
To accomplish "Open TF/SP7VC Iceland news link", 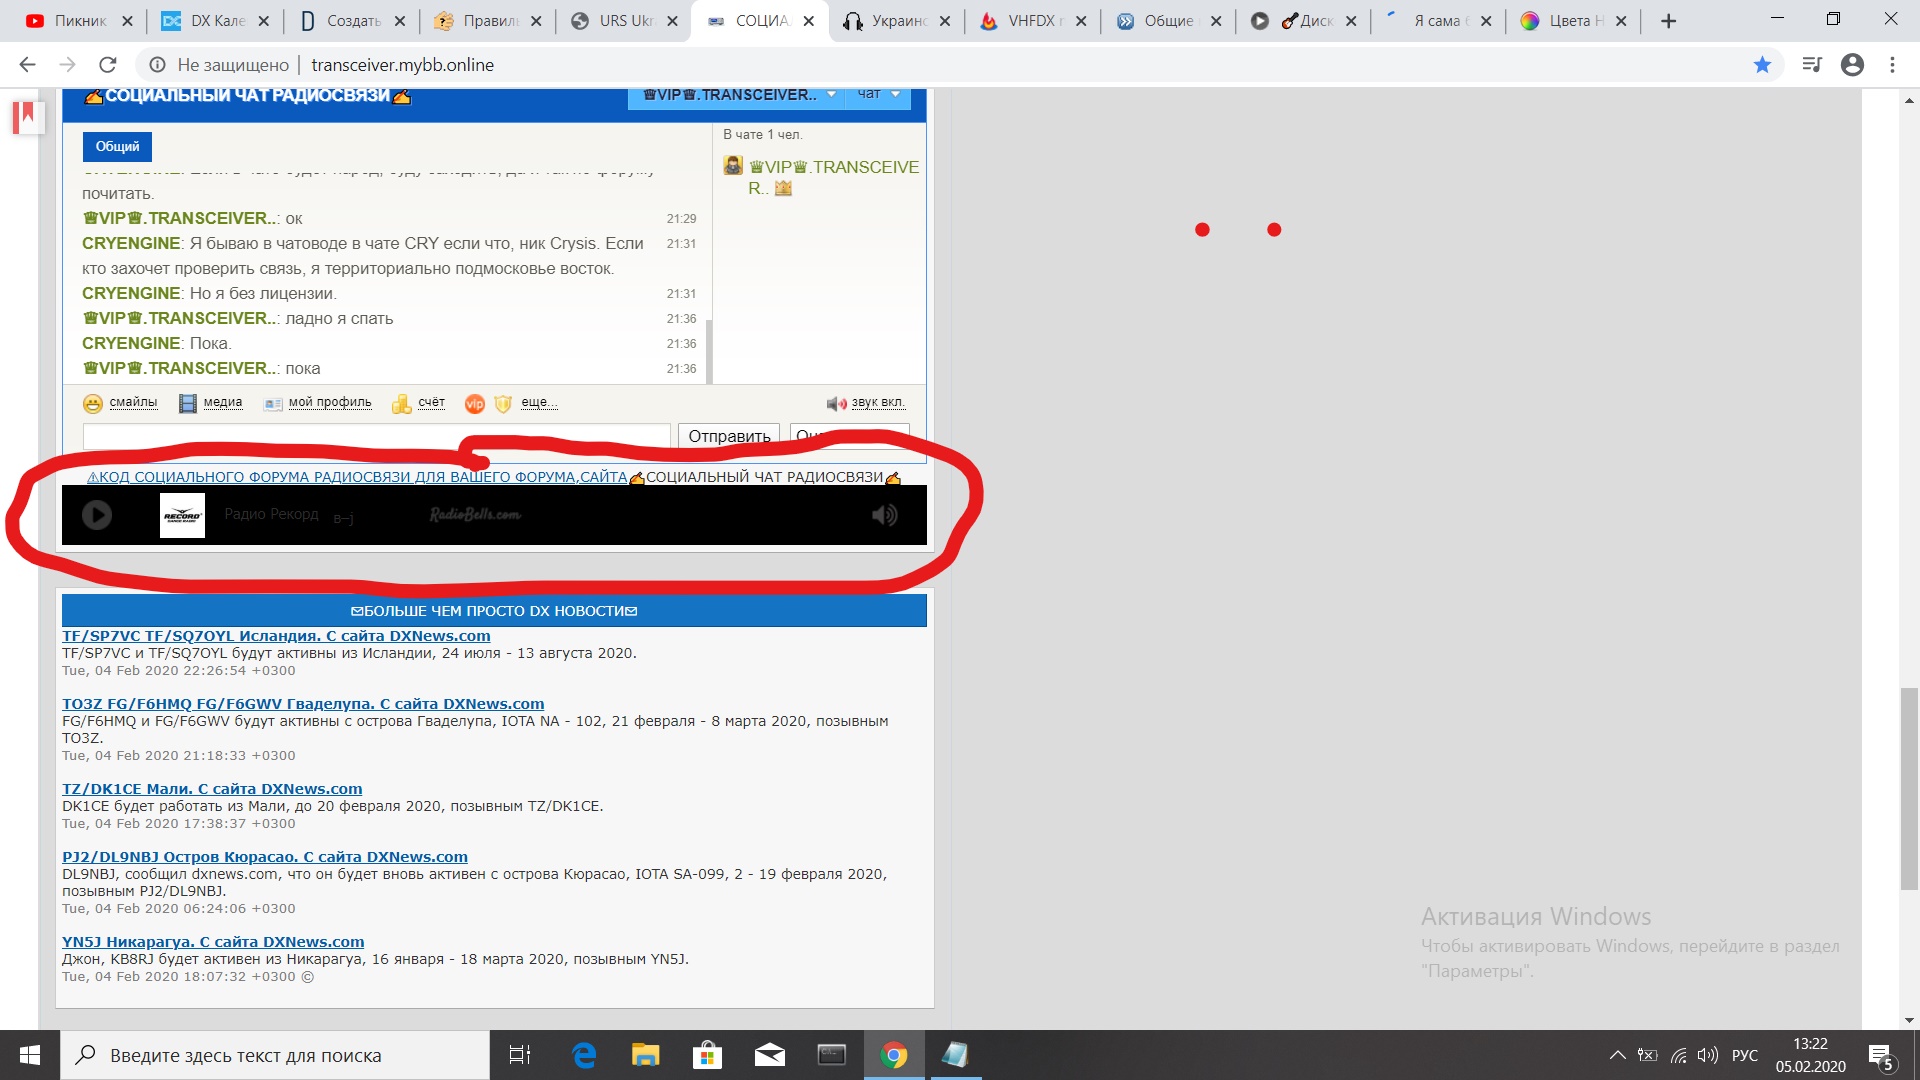I will pos(276,636).
